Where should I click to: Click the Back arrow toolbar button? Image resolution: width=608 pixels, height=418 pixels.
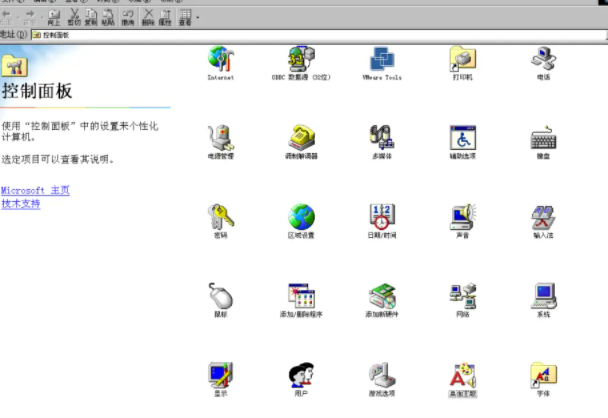7,18
